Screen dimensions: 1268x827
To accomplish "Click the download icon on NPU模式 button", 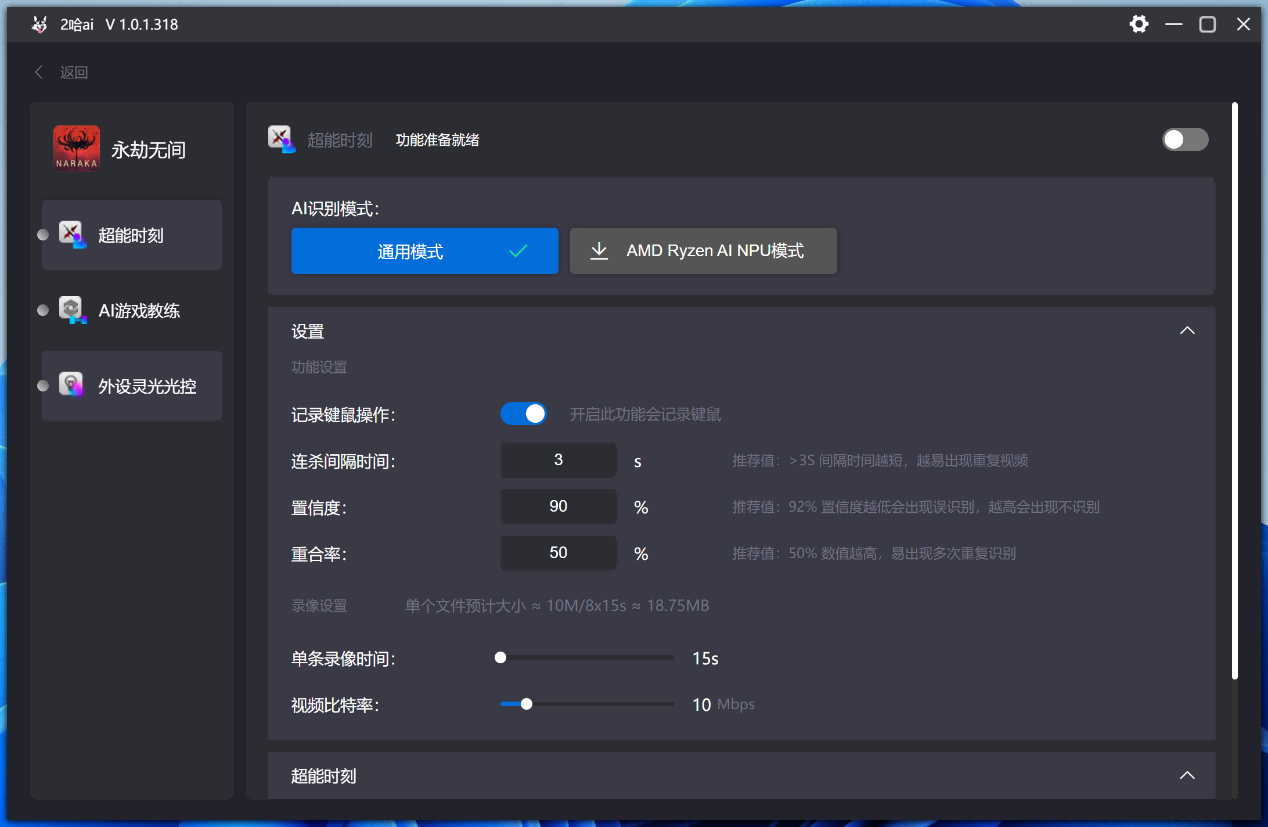I will pyautogui.click(x=598, y=251).
